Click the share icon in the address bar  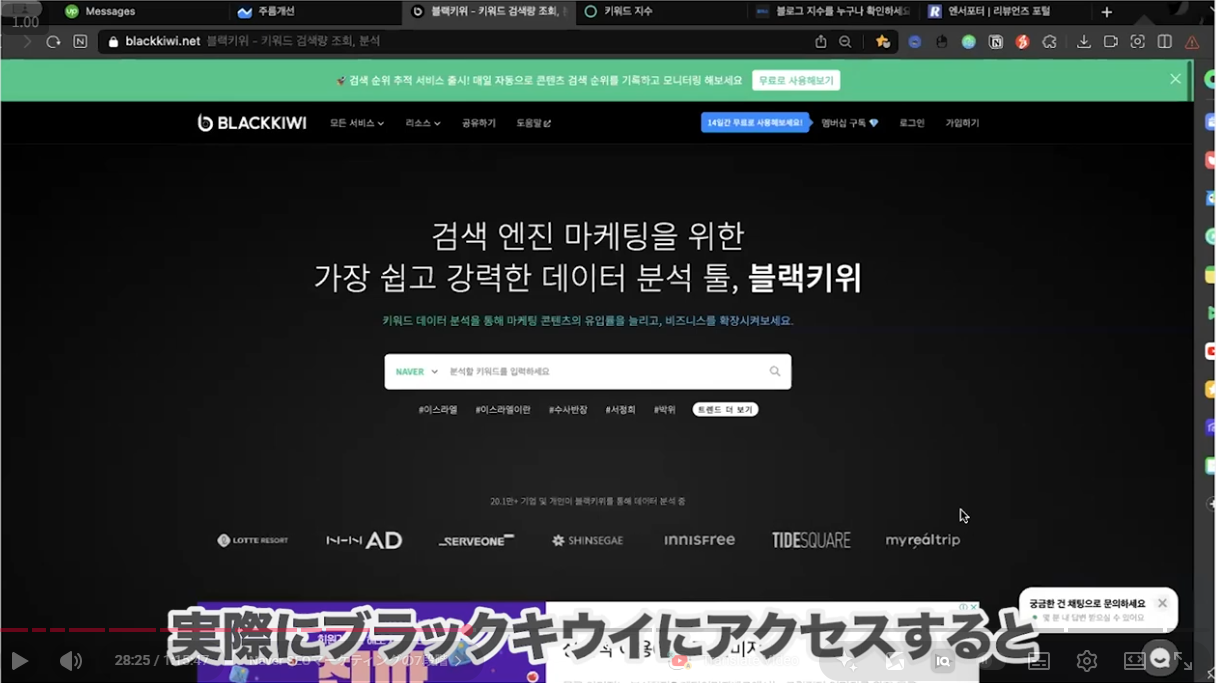pos(821,42)
